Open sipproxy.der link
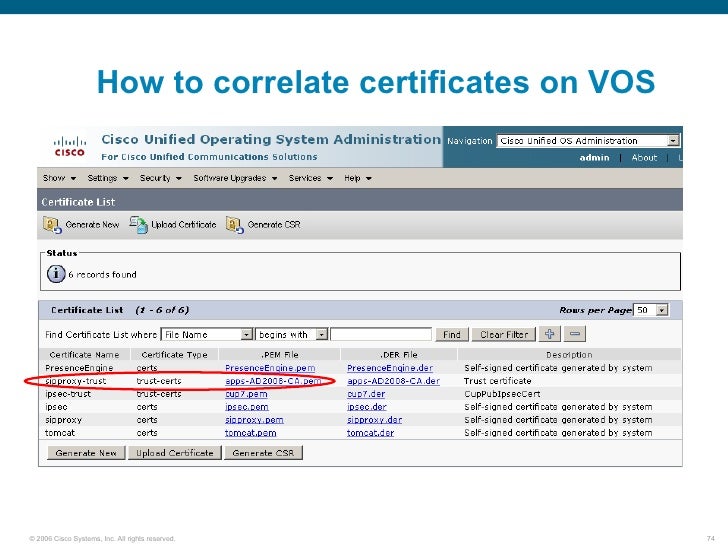The height and width of the screenshot is (546, 728). point(374,420)
